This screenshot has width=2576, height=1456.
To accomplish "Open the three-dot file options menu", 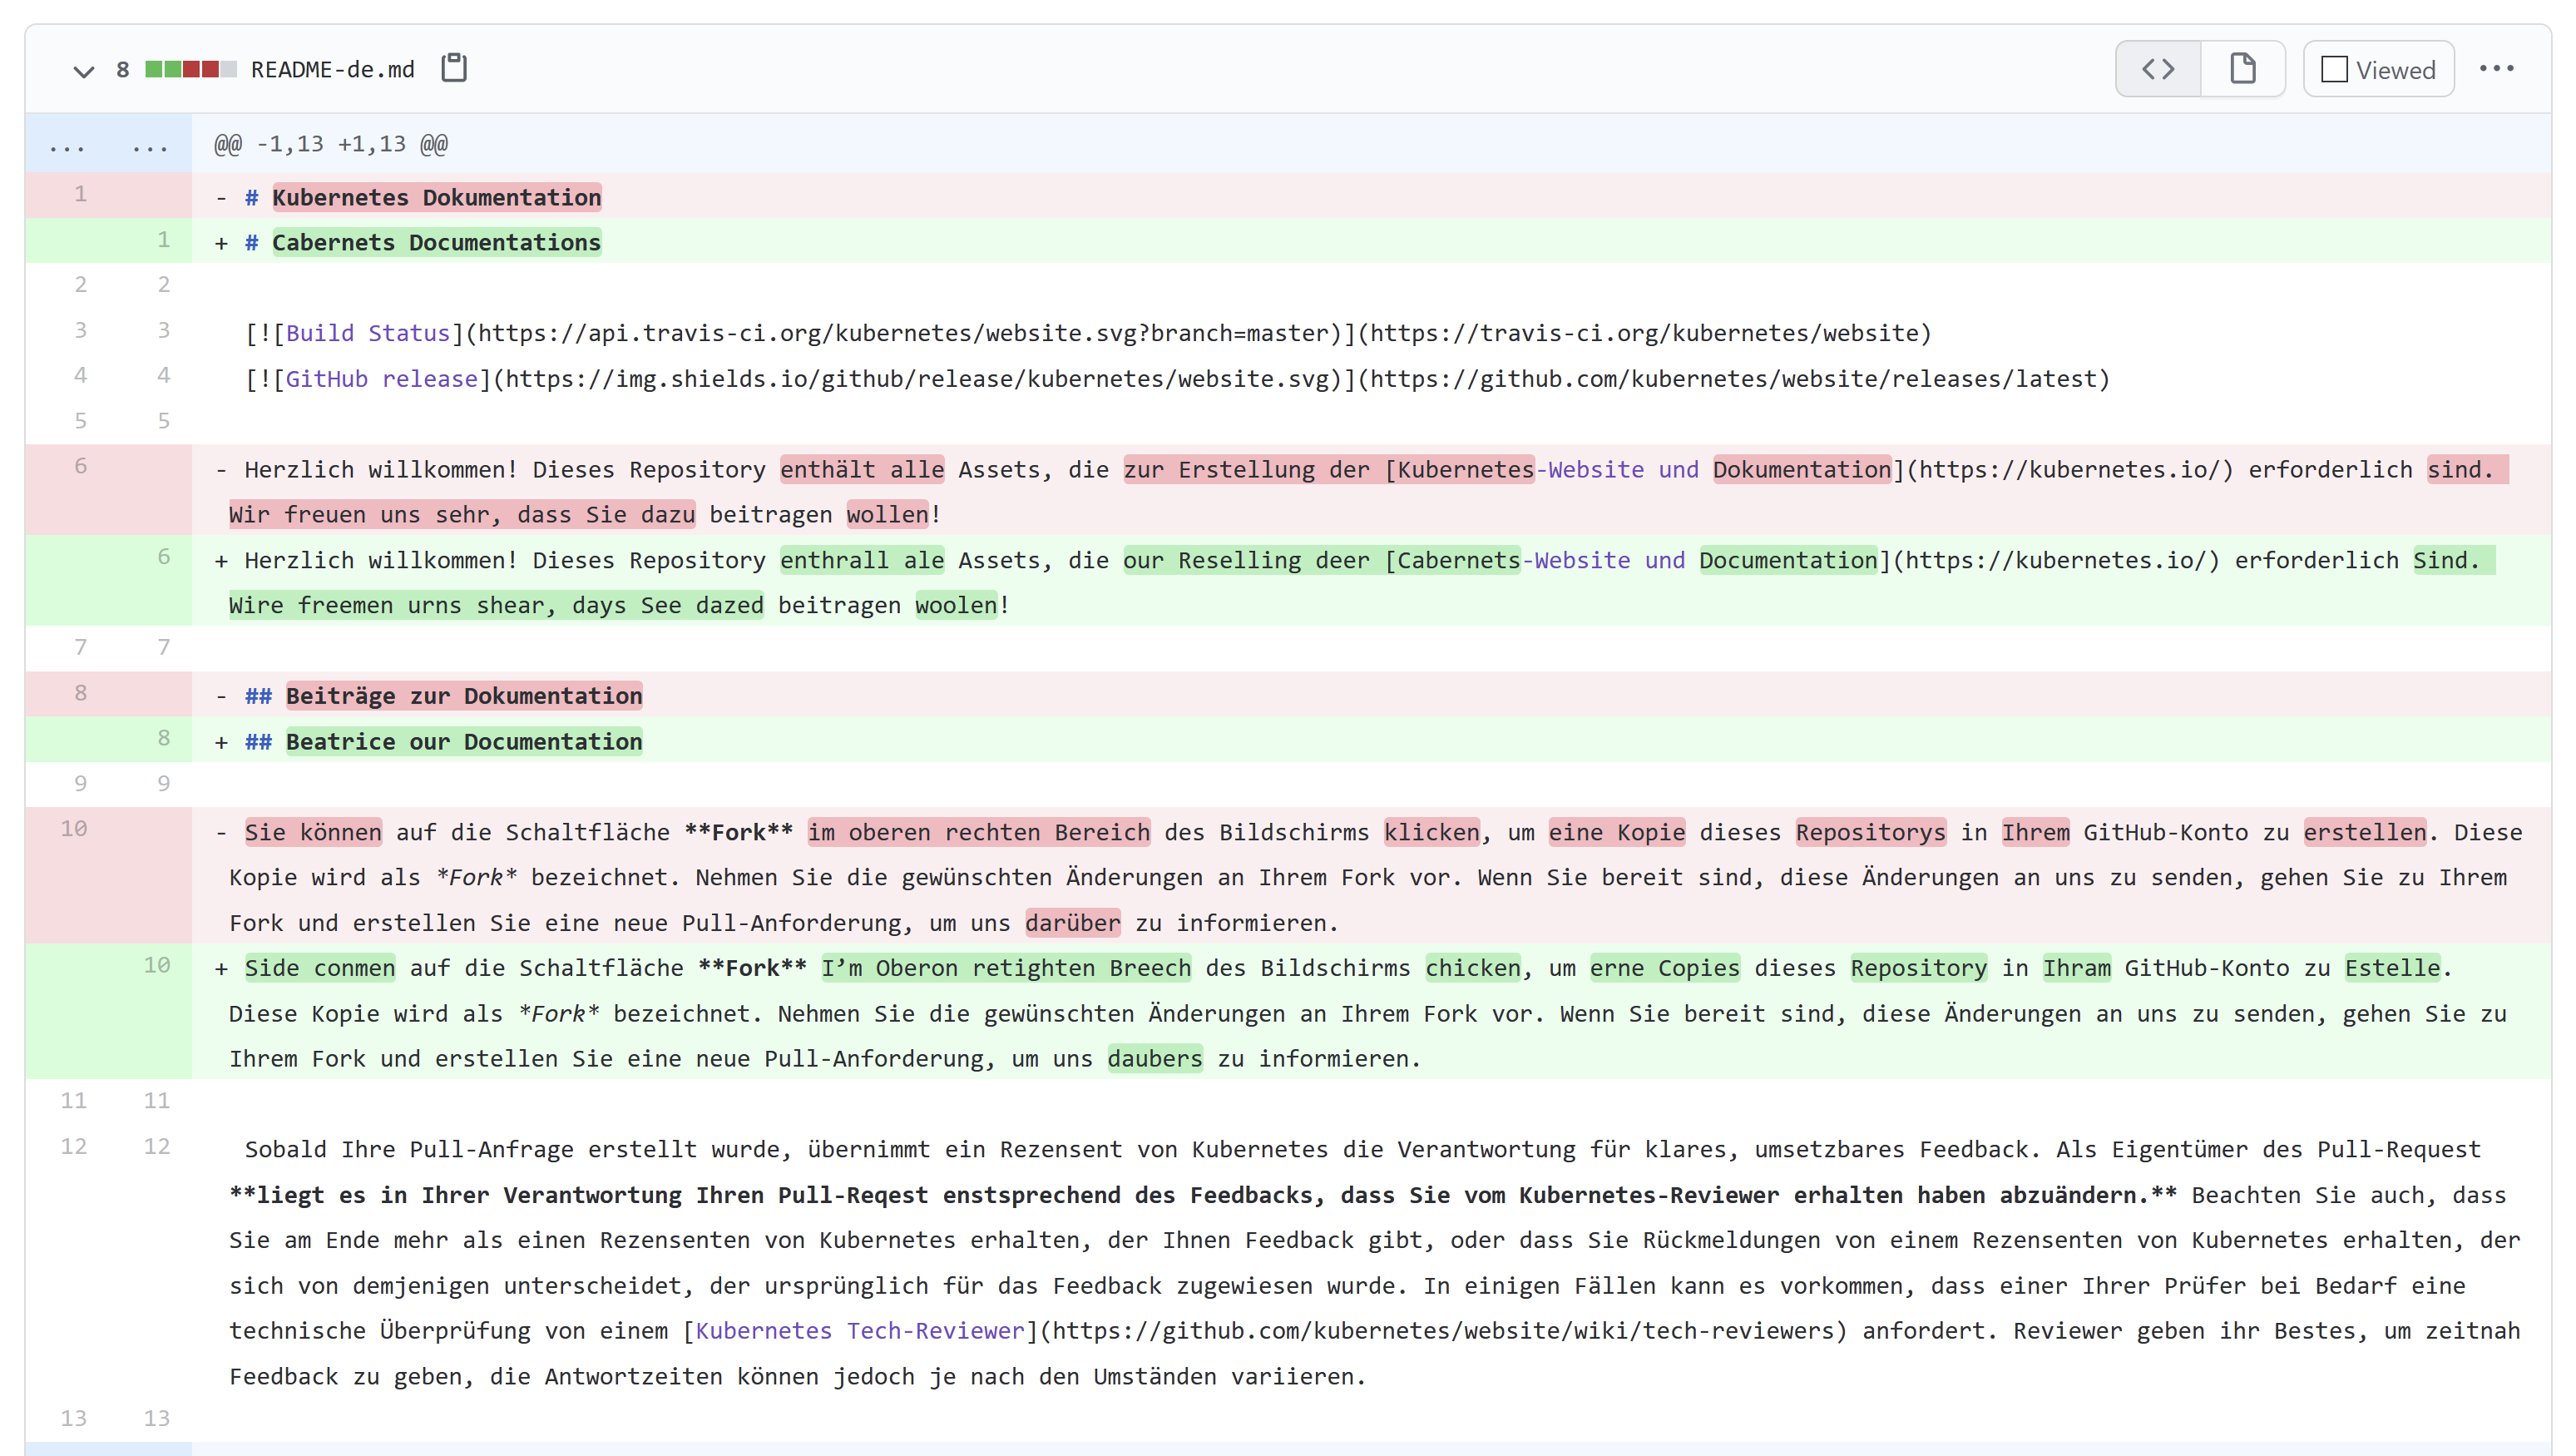I will click(2496, 69).
